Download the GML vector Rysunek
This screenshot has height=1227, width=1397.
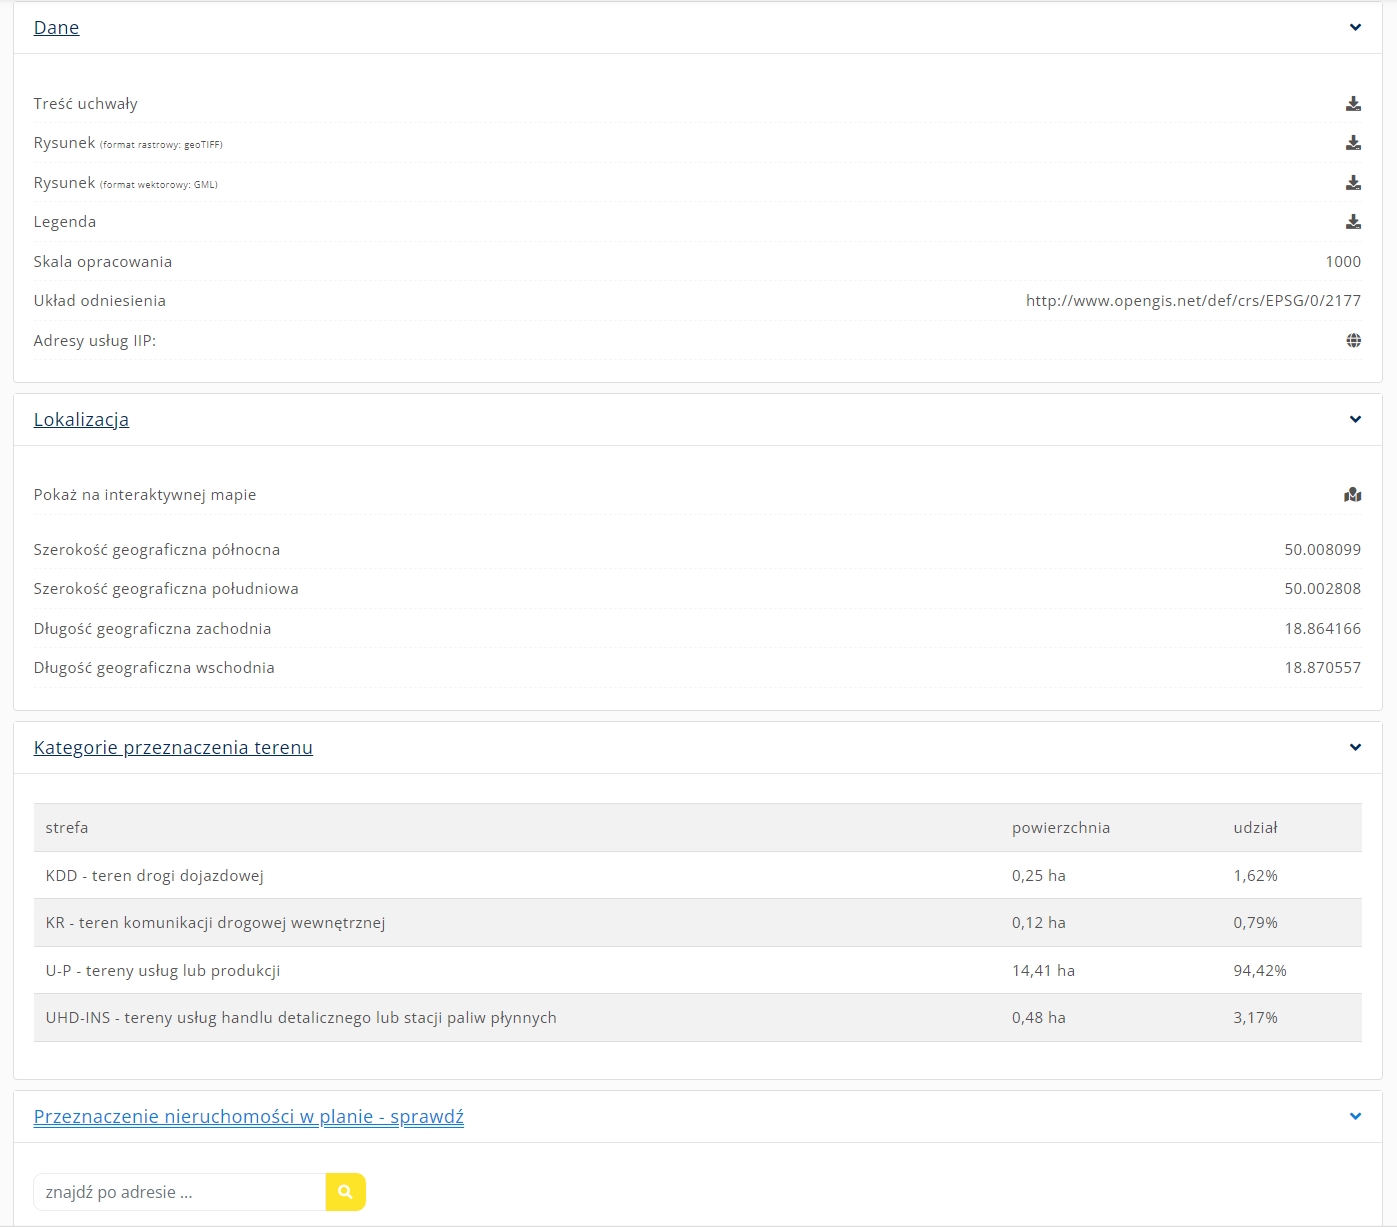point(1353,183)
